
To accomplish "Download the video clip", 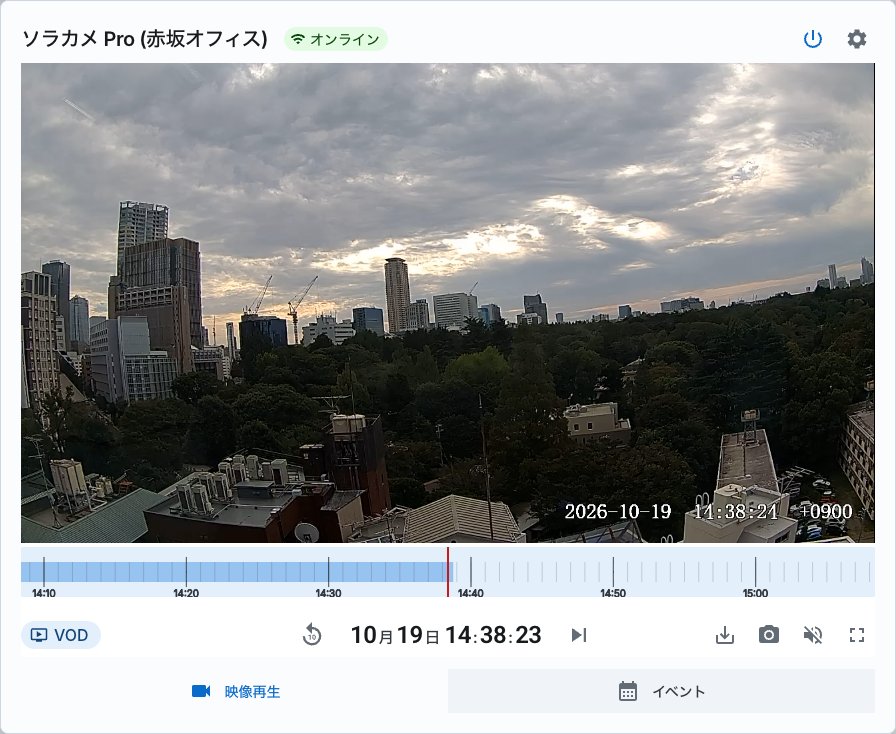I will click(725, 635).
